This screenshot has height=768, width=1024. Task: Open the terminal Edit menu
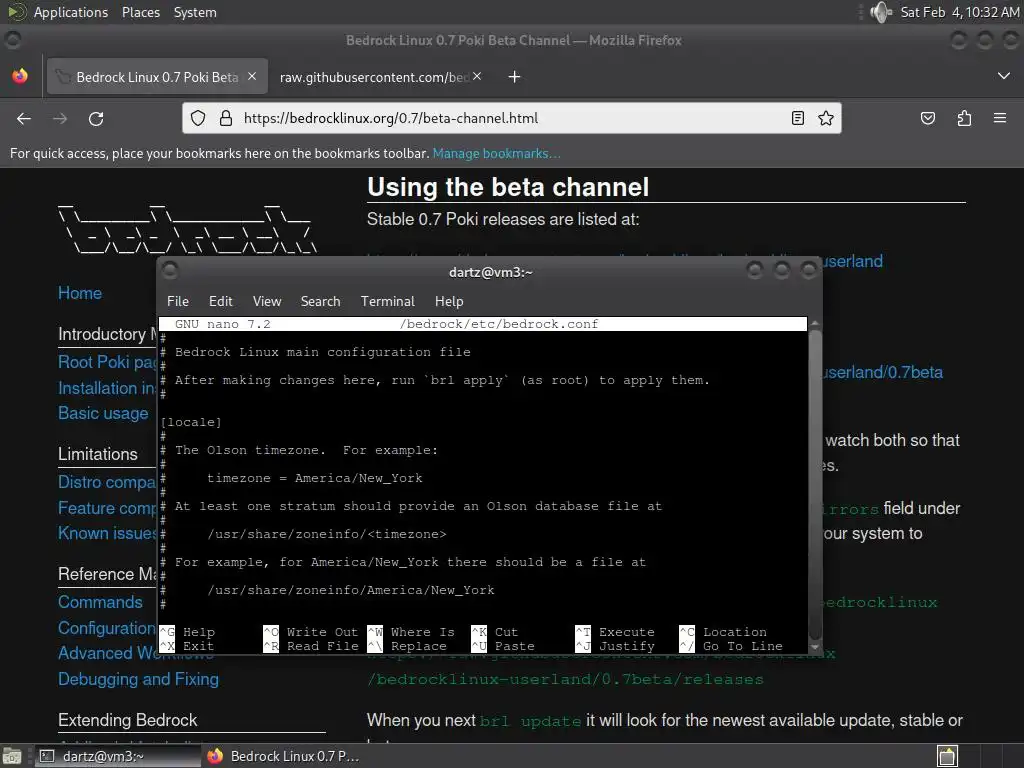coord(221,301)
